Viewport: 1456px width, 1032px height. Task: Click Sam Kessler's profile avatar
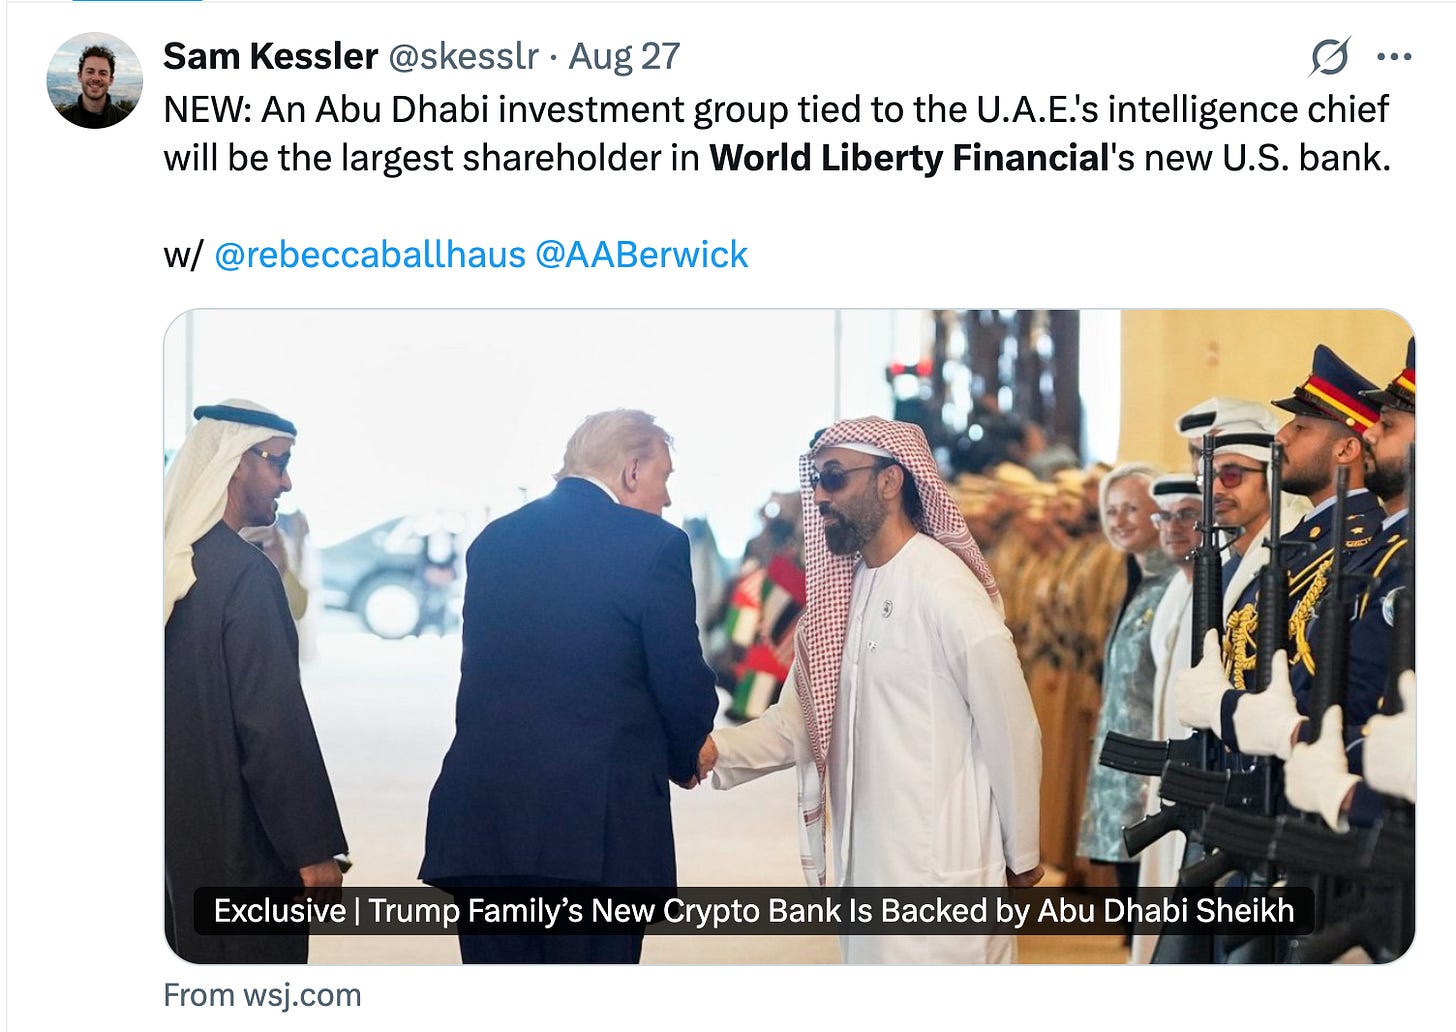coord(95,80)
